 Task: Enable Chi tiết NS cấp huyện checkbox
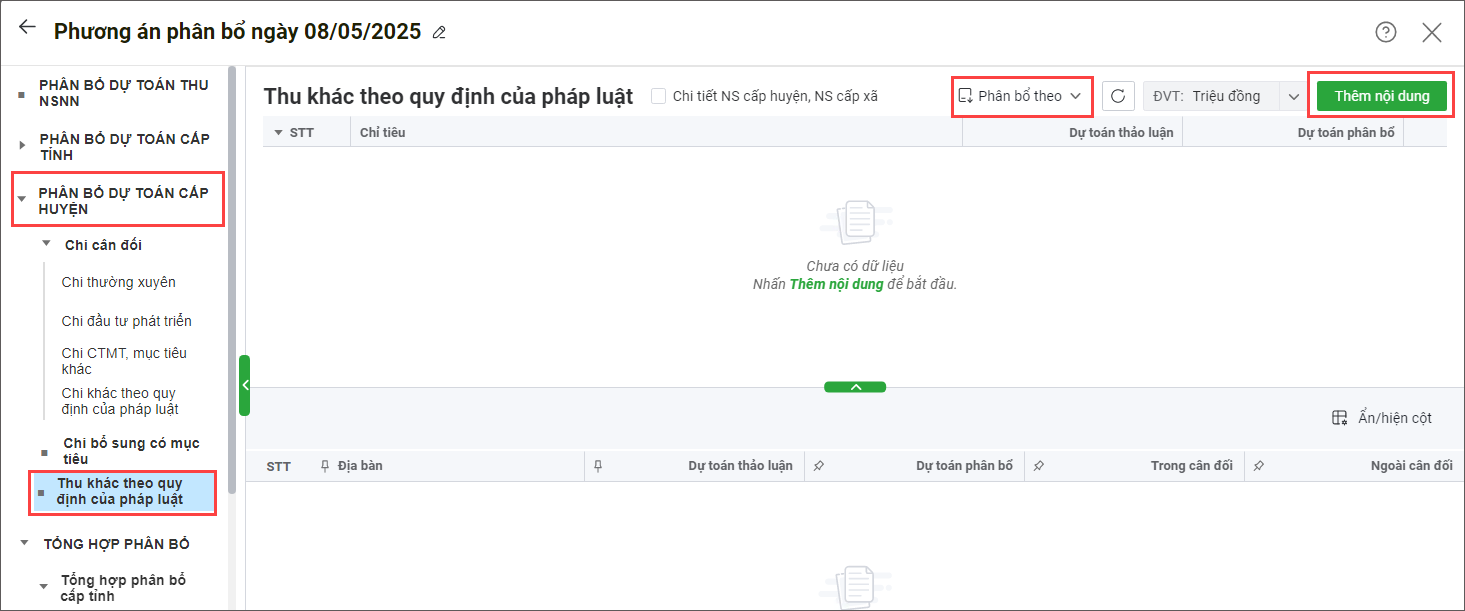coord(658,96)
